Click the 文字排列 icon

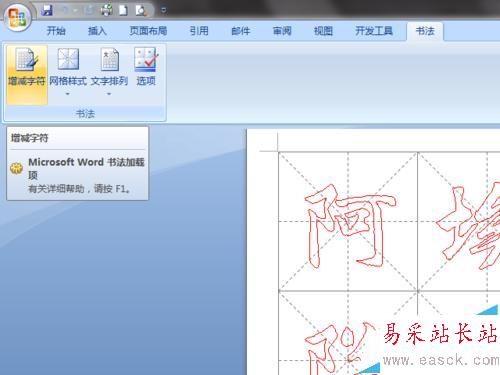click(110, 59)
